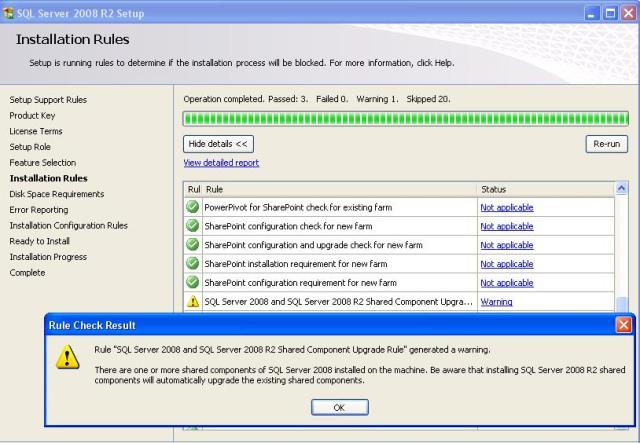This screenshot has width=640, height=443.
Task: Select Product Key step
Action: (x=32, y=116)
